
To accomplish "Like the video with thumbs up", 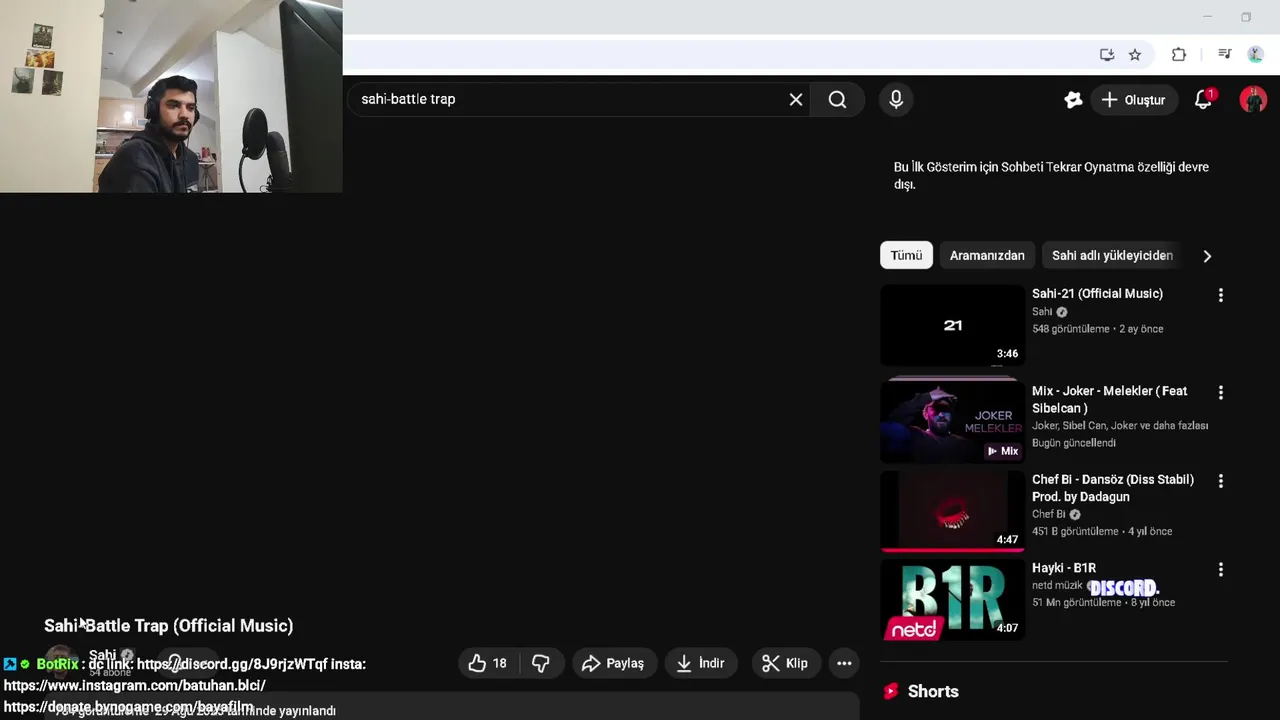I will 488,663.
